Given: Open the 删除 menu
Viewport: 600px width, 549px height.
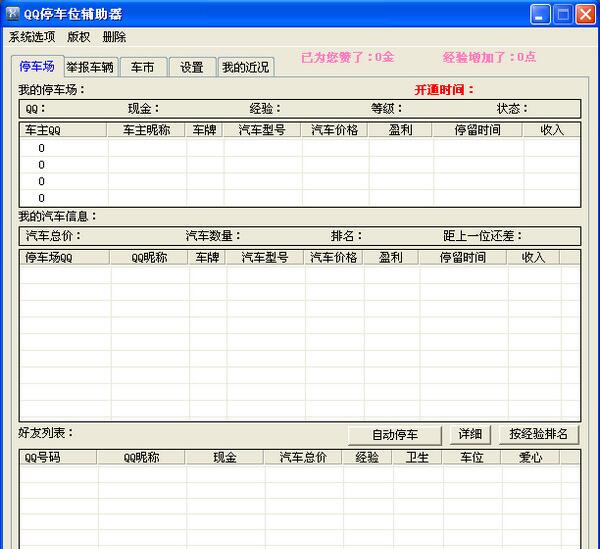Looking at the screenshot, I should coord(114,37).
